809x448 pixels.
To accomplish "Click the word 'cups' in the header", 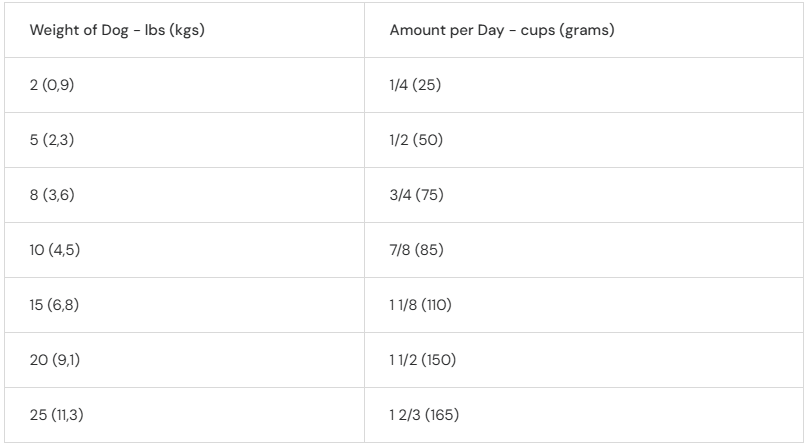I will pos(538,31).
